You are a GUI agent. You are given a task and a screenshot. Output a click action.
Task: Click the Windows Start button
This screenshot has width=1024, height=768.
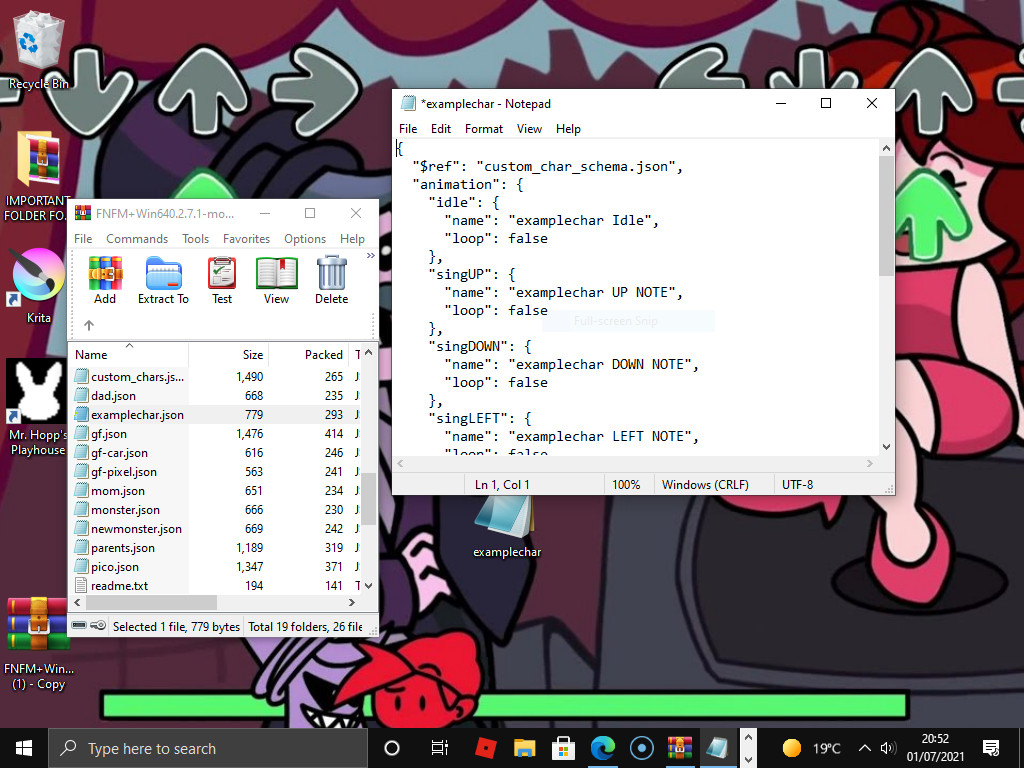[22, 747]
